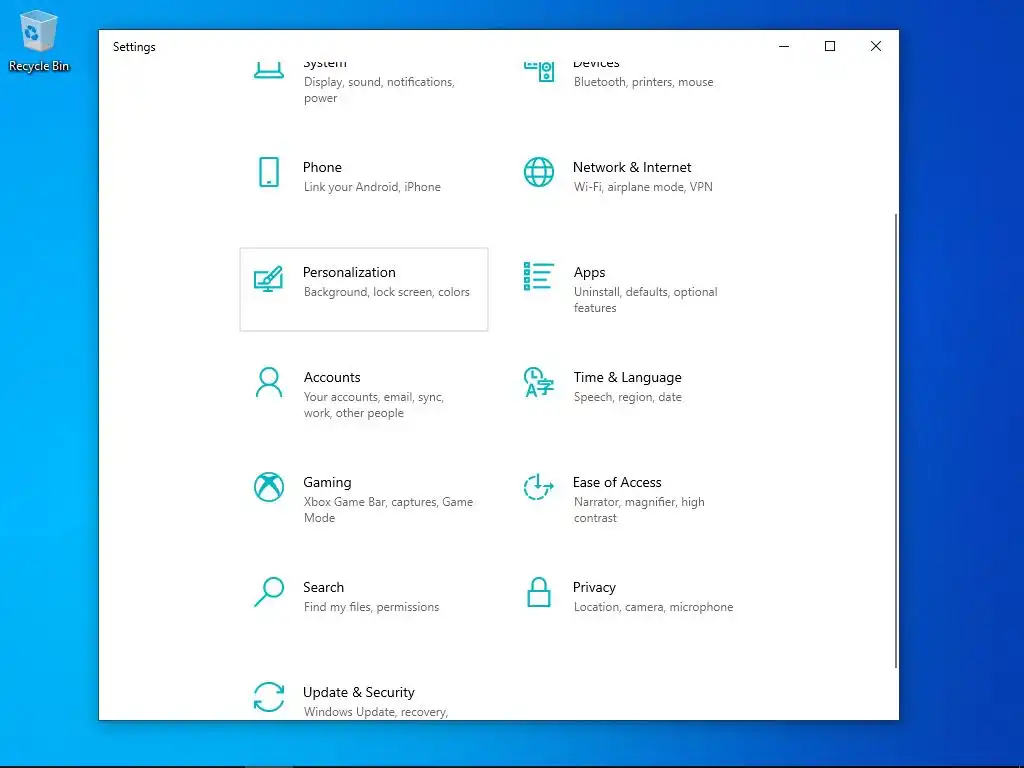
Task: Click the Gaming Xbox icon
Action: (268, 487)
